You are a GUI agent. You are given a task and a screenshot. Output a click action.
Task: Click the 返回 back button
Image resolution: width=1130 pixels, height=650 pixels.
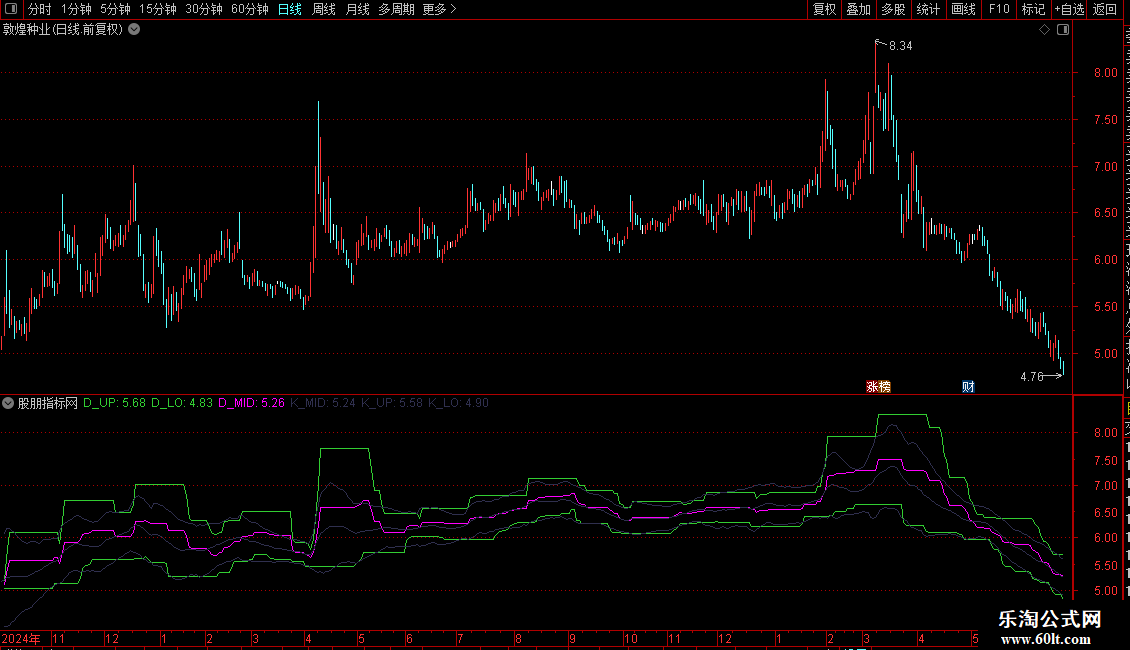(x=1105, y=9)
